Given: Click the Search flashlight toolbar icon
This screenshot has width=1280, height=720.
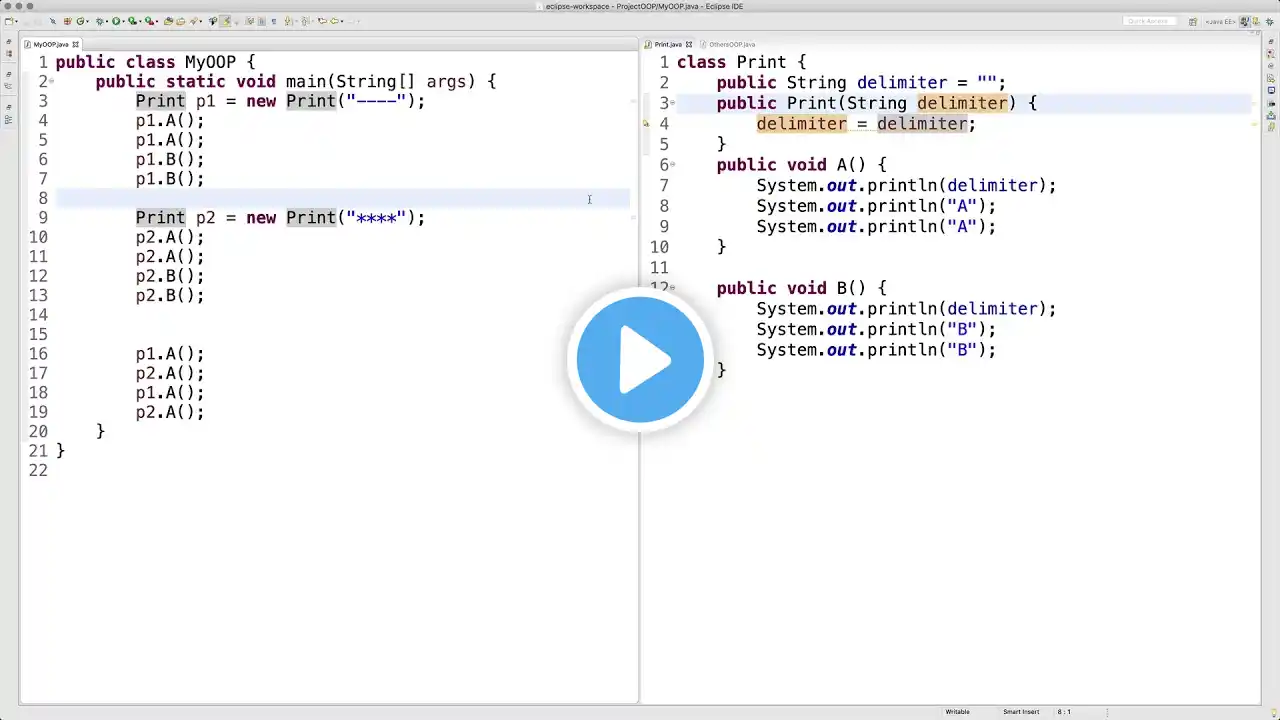Looking at the screenshot, I should tap(193, 21).
